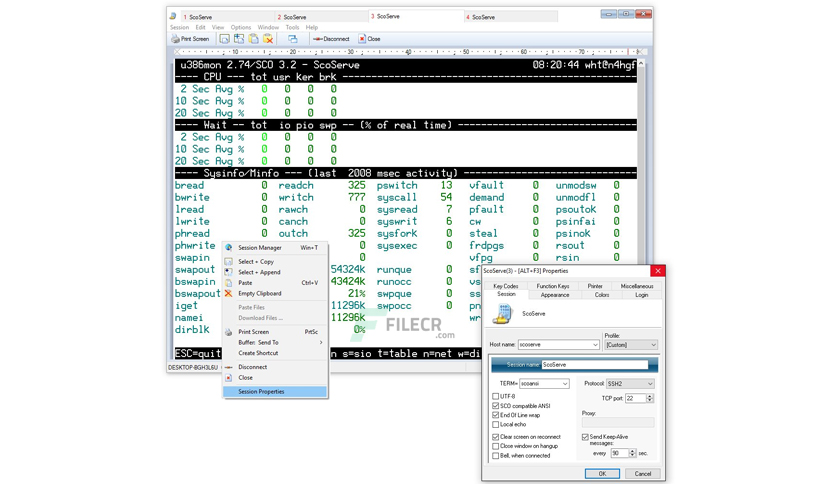Open the TERM dropdown showing scoansi

(x=565, y=384)
